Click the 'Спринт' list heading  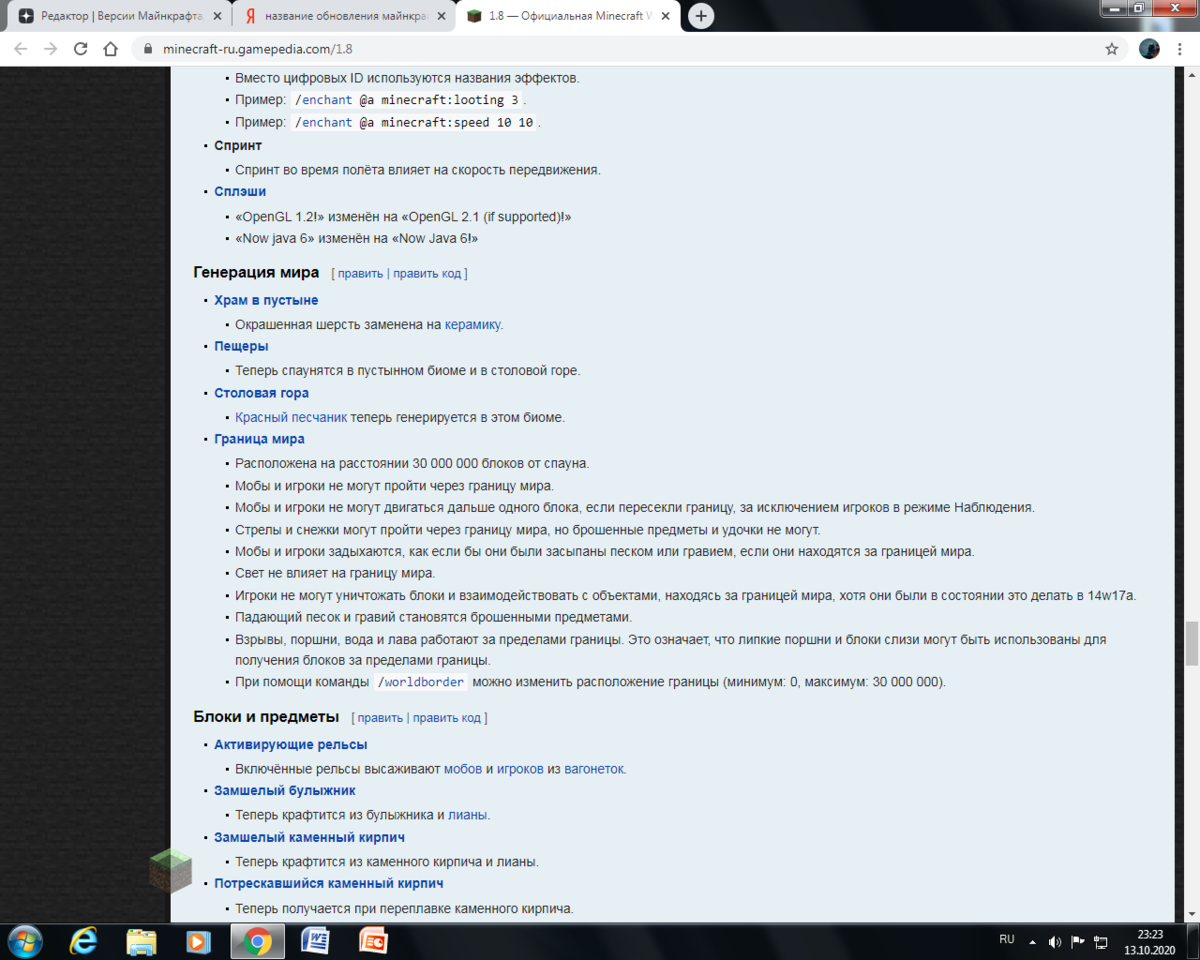(238, 145)
